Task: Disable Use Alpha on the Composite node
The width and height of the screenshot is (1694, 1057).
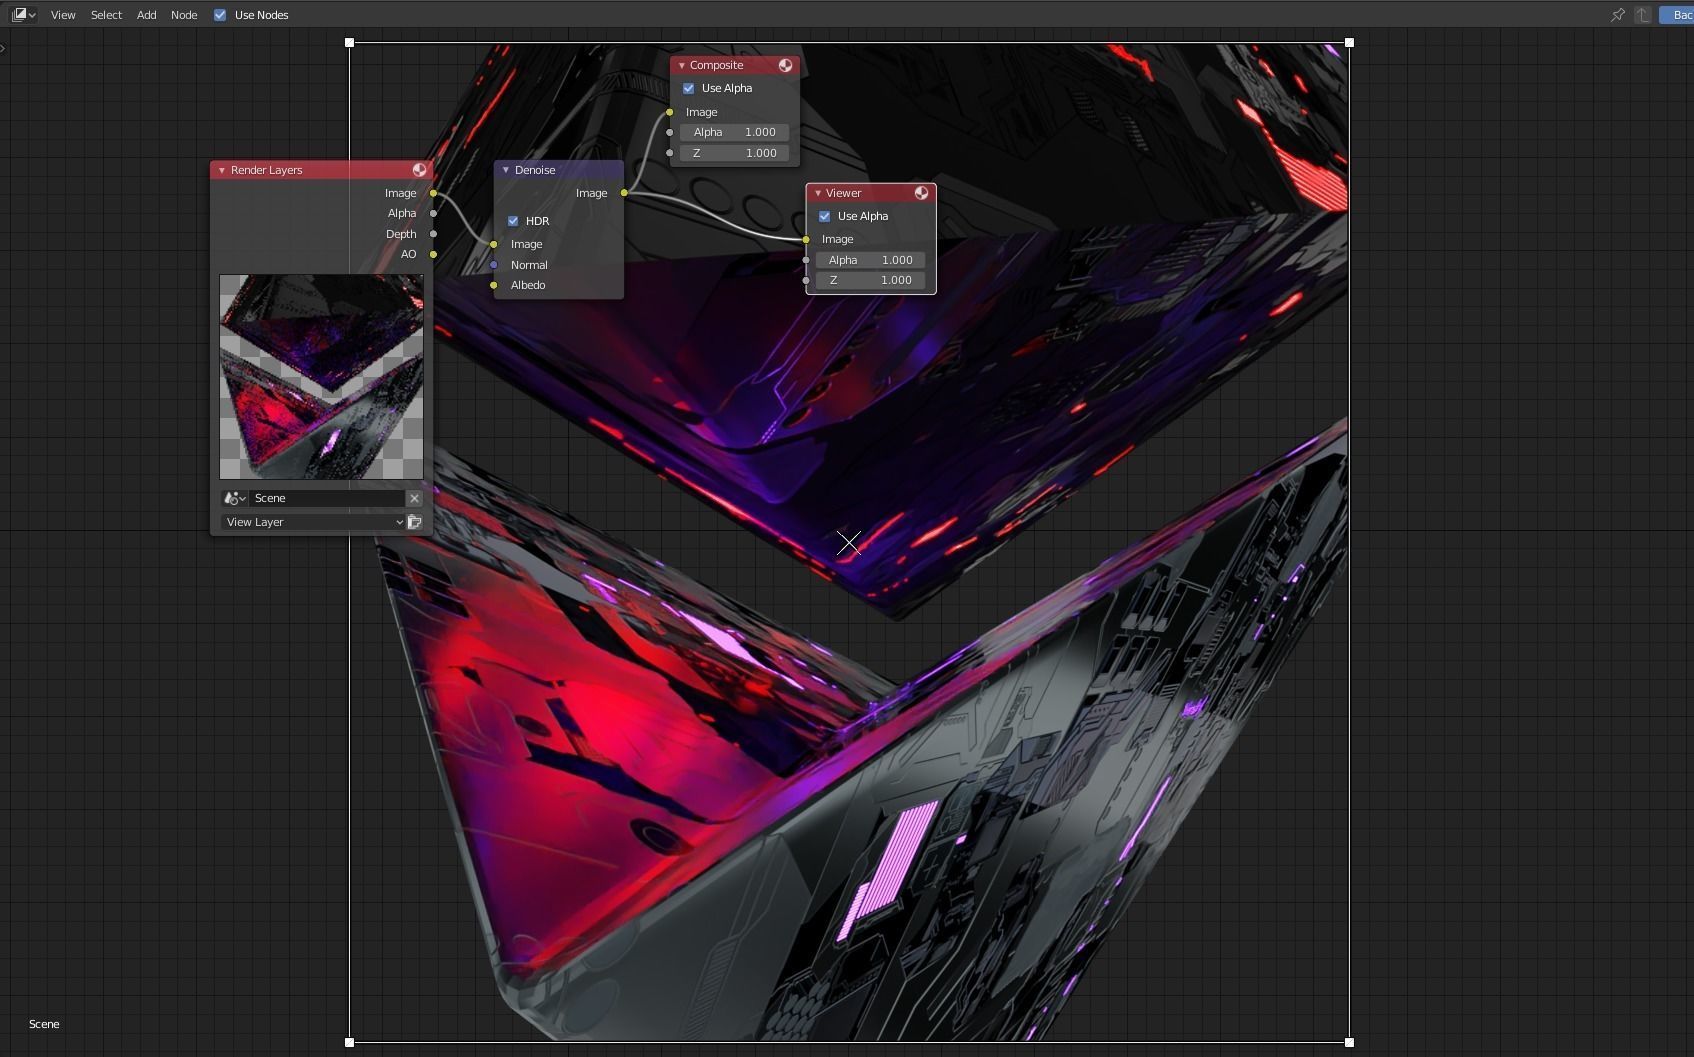Action: [x=688, y=88]
